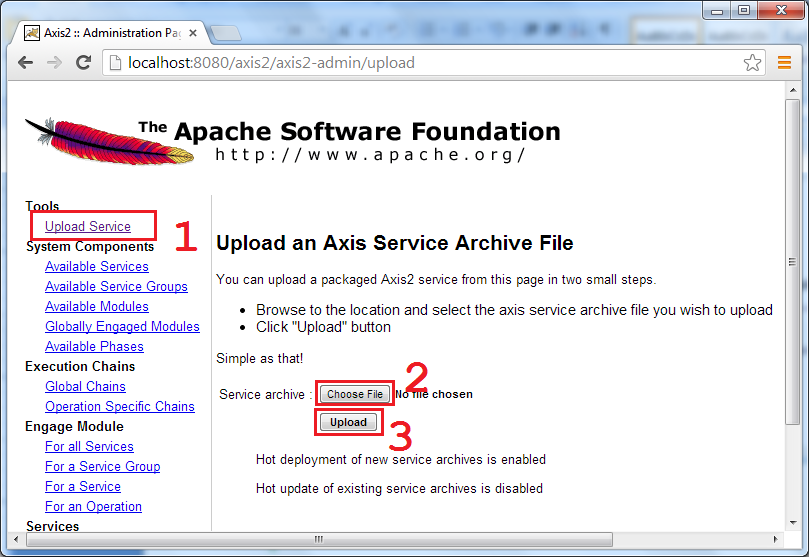
Task: Reload the page with the refresh icon
Action: (x=84, y=62)
